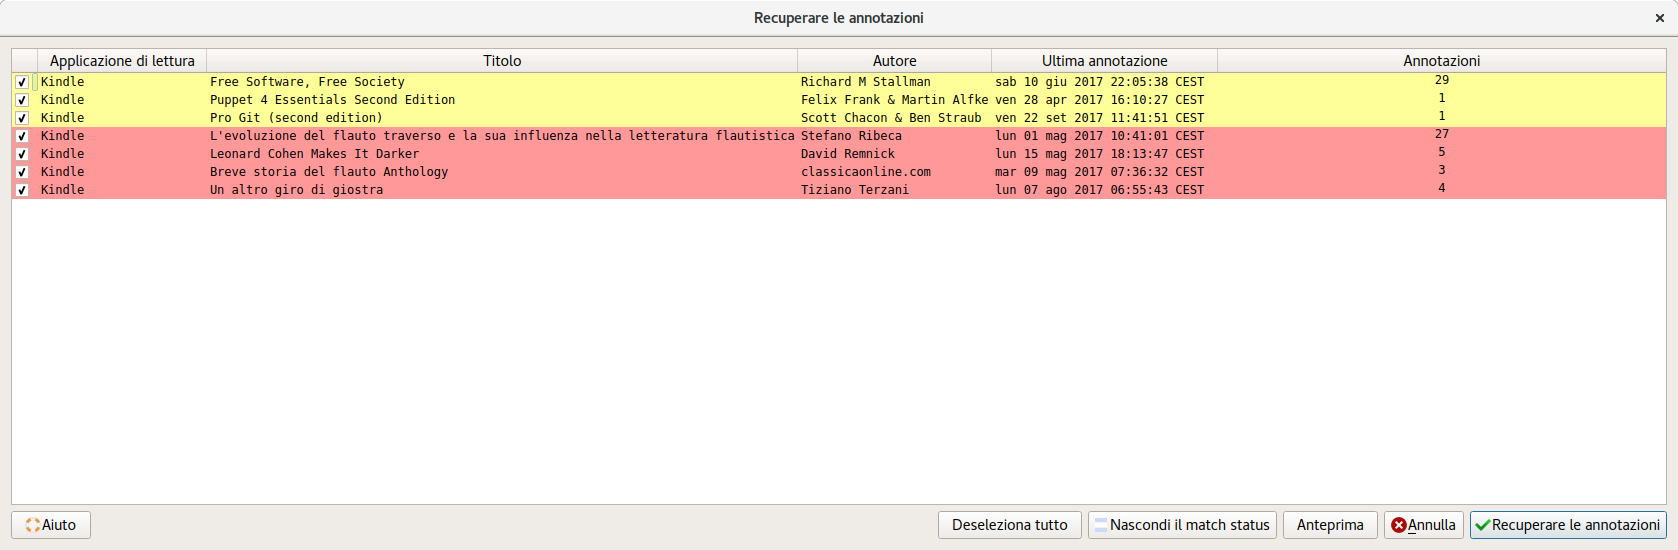Sort by the Autore column header
Screen dimensions: 1678x550
[894, 61]
